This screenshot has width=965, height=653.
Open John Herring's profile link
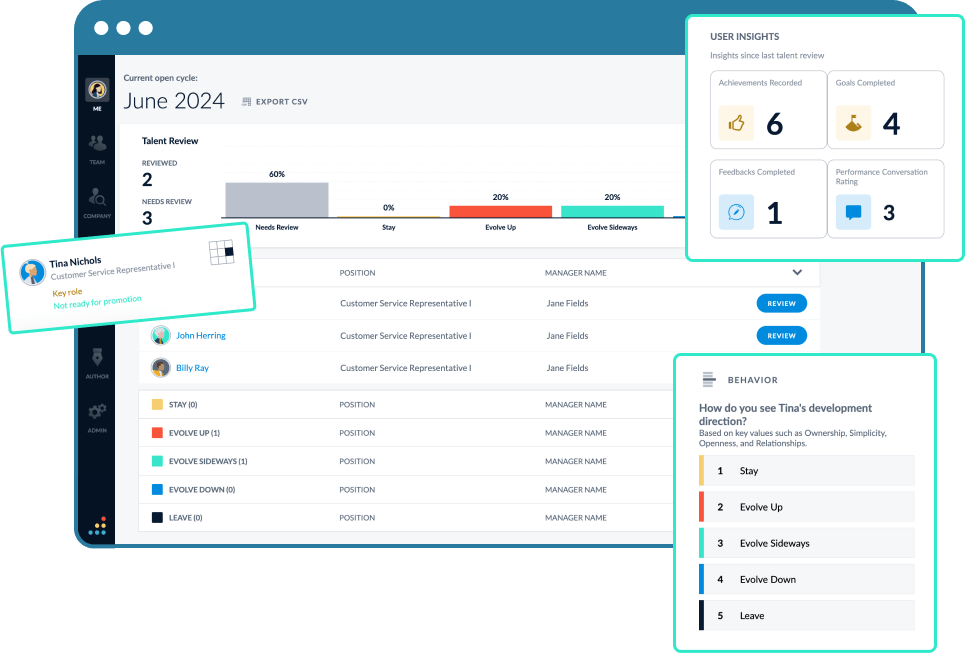pos(201,336)
